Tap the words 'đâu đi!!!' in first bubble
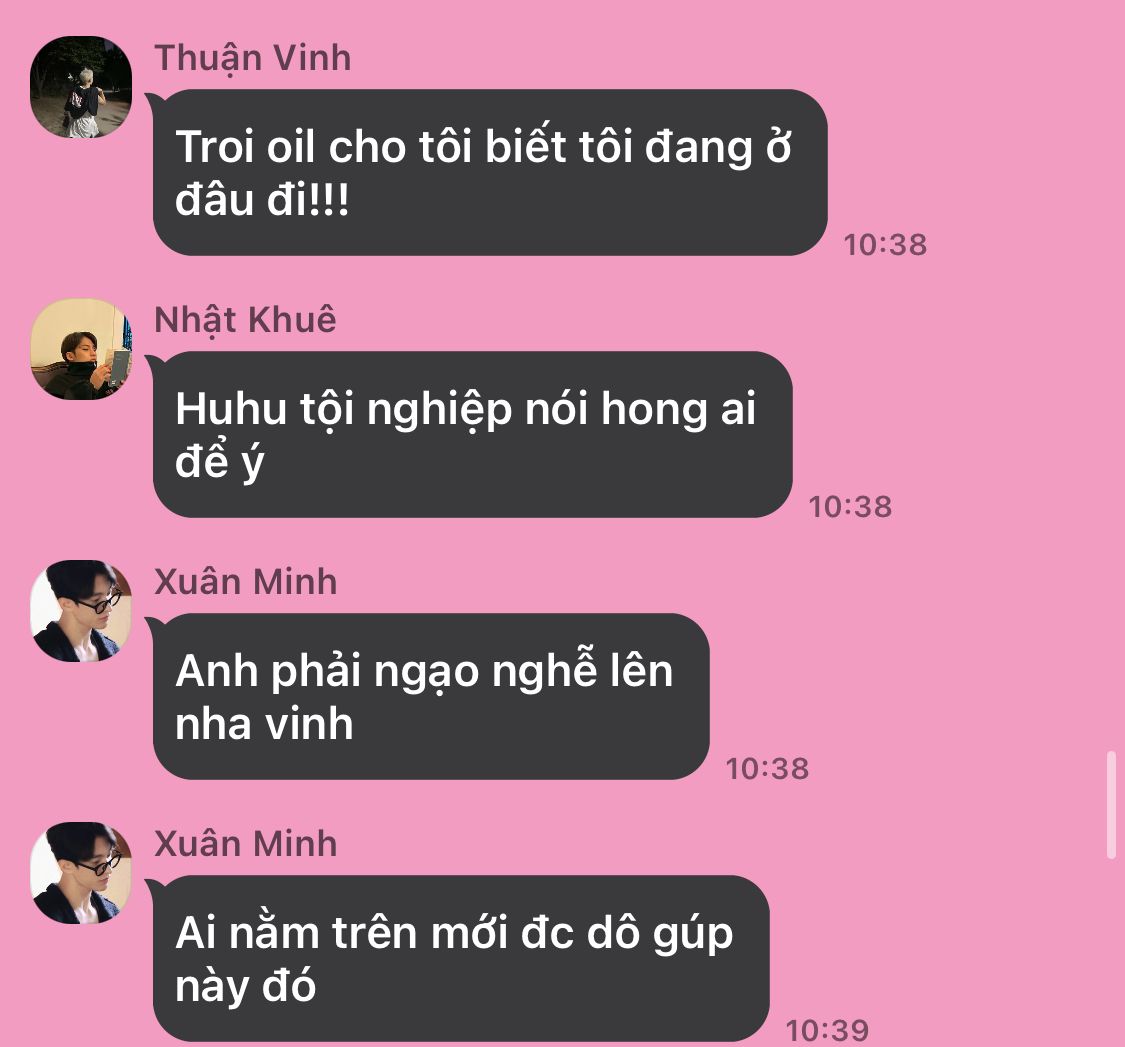 [262, 199]
